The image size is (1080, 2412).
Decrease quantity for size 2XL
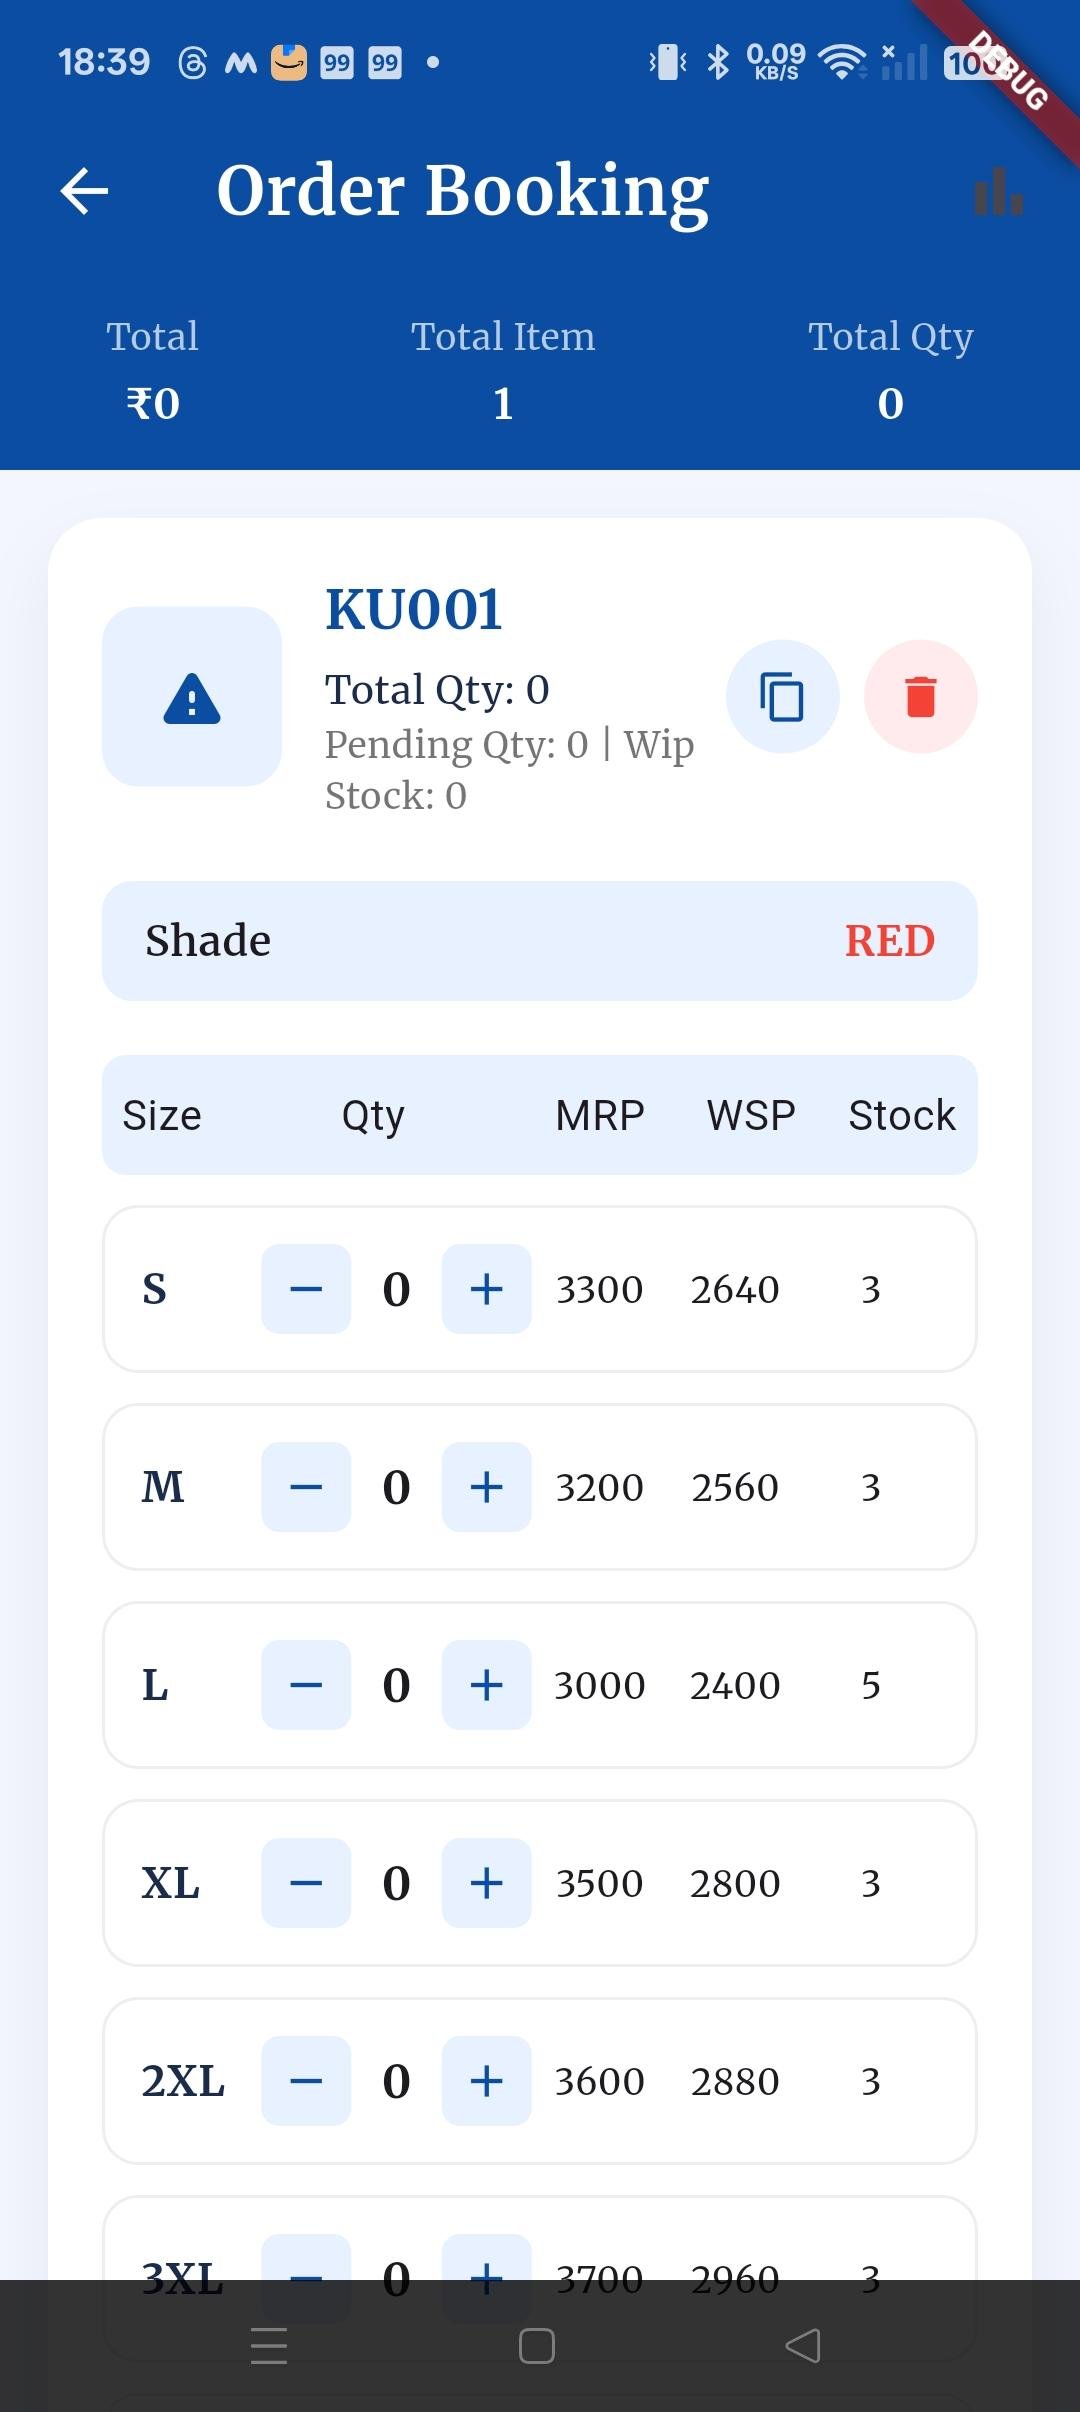[x=306, y=2081]
